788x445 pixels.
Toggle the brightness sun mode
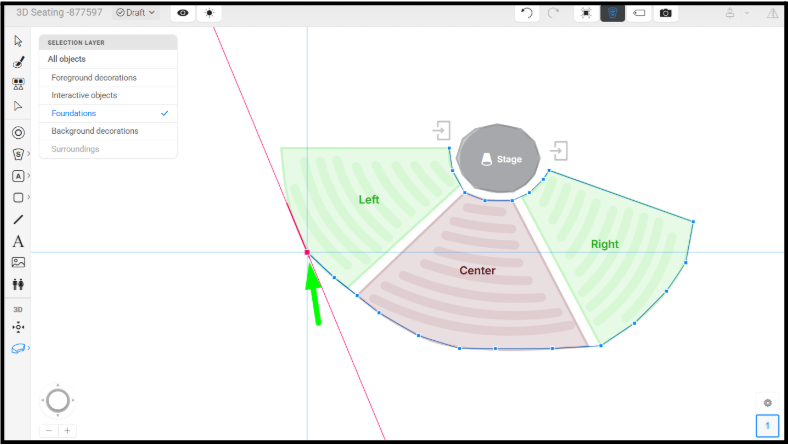click(209, 13)
